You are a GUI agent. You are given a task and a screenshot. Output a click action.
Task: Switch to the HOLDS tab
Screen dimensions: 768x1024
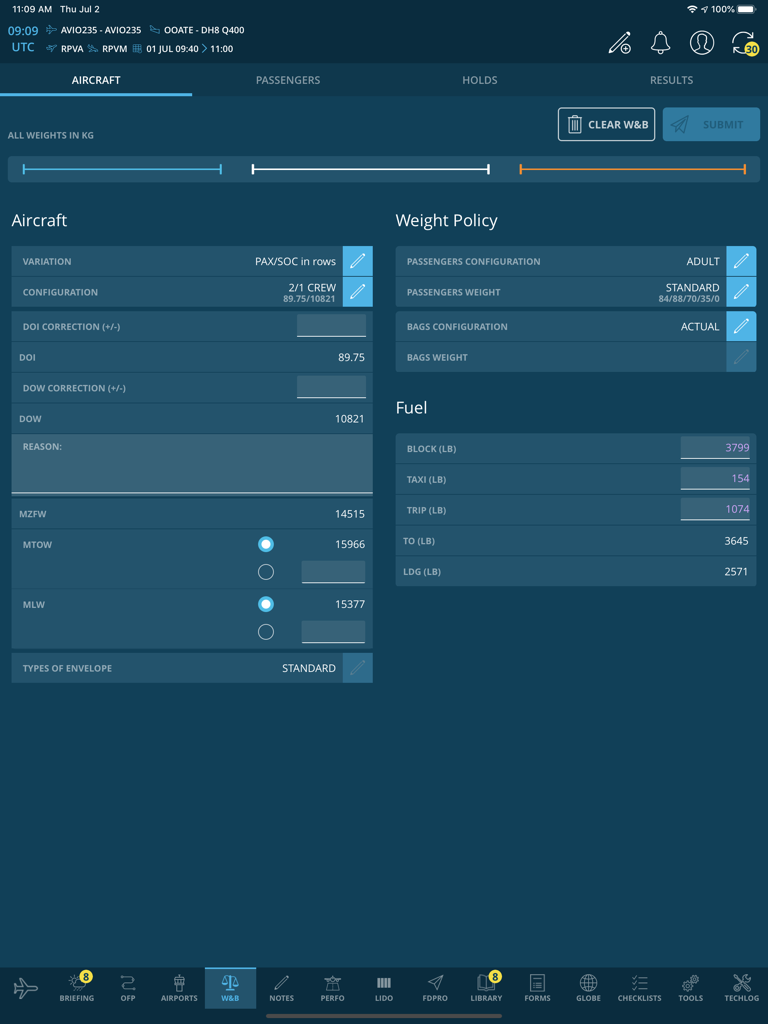(480, 80)
